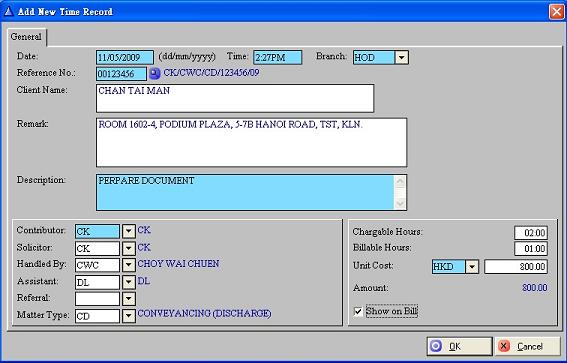Click the Chargable Hours field 02.00
The width and height of the screenshot is (567, 363).
pyautogui.click(x=531, y=232)
